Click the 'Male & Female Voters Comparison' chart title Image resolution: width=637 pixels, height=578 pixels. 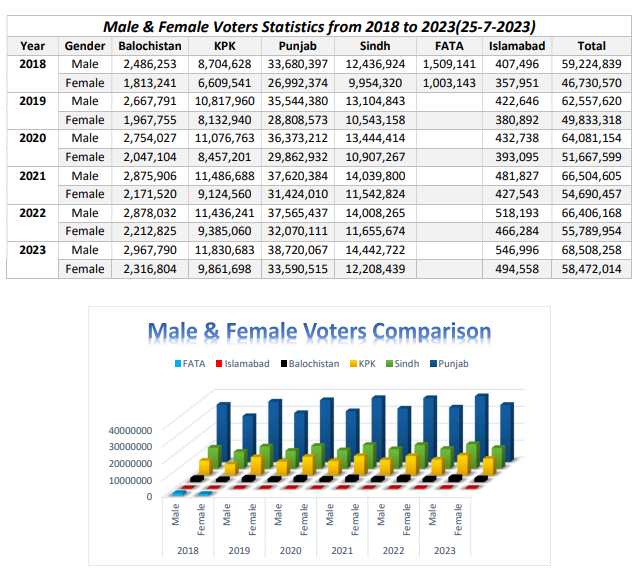pyautogui.click(x=319, y=331)
